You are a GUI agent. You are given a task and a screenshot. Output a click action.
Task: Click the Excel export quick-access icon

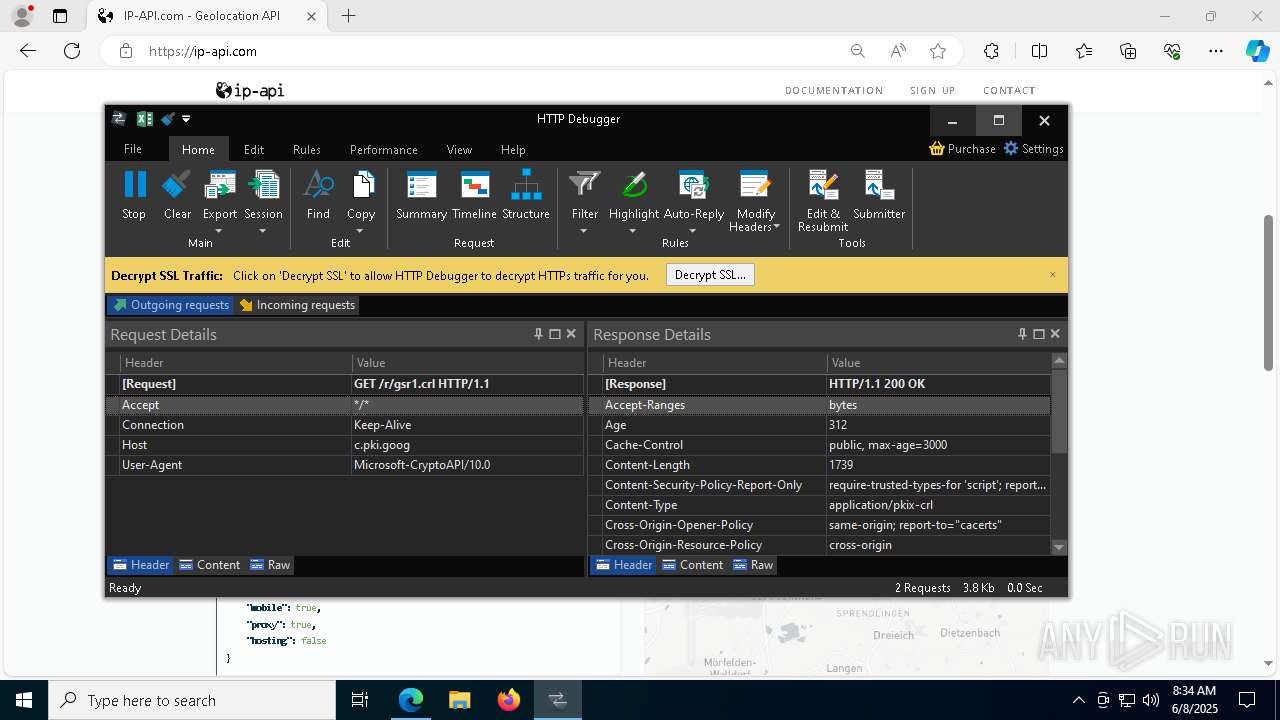[x=144, y=119]
